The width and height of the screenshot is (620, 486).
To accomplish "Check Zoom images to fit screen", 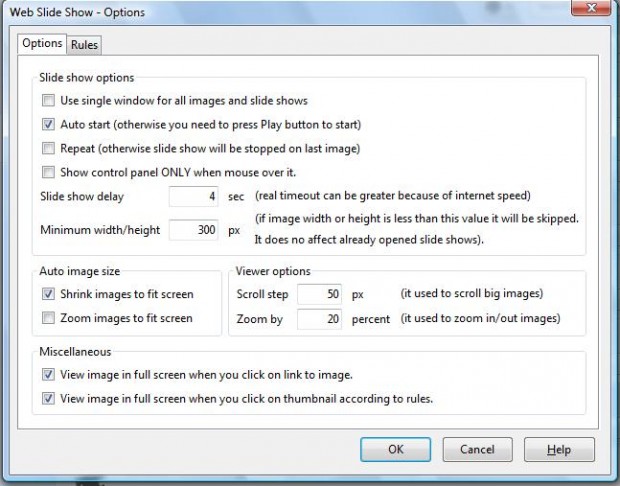I will click(48, 318).
